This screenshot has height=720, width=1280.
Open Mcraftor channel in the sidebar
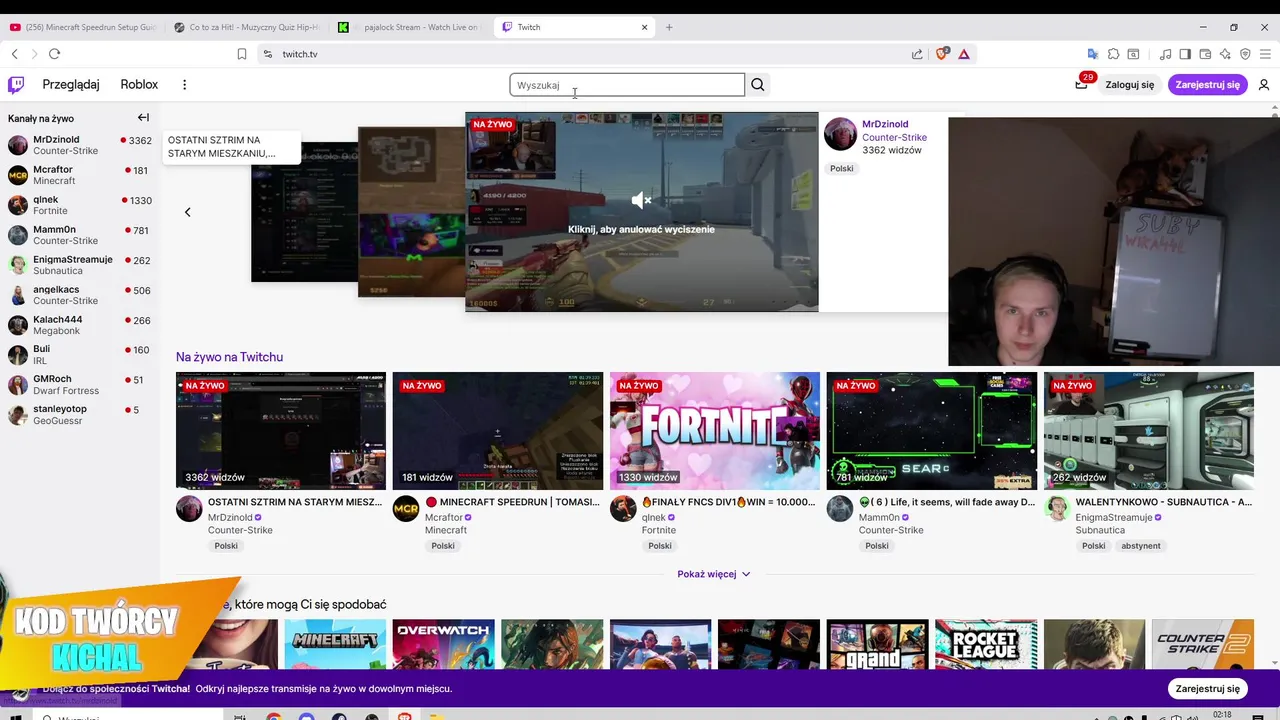80,175
